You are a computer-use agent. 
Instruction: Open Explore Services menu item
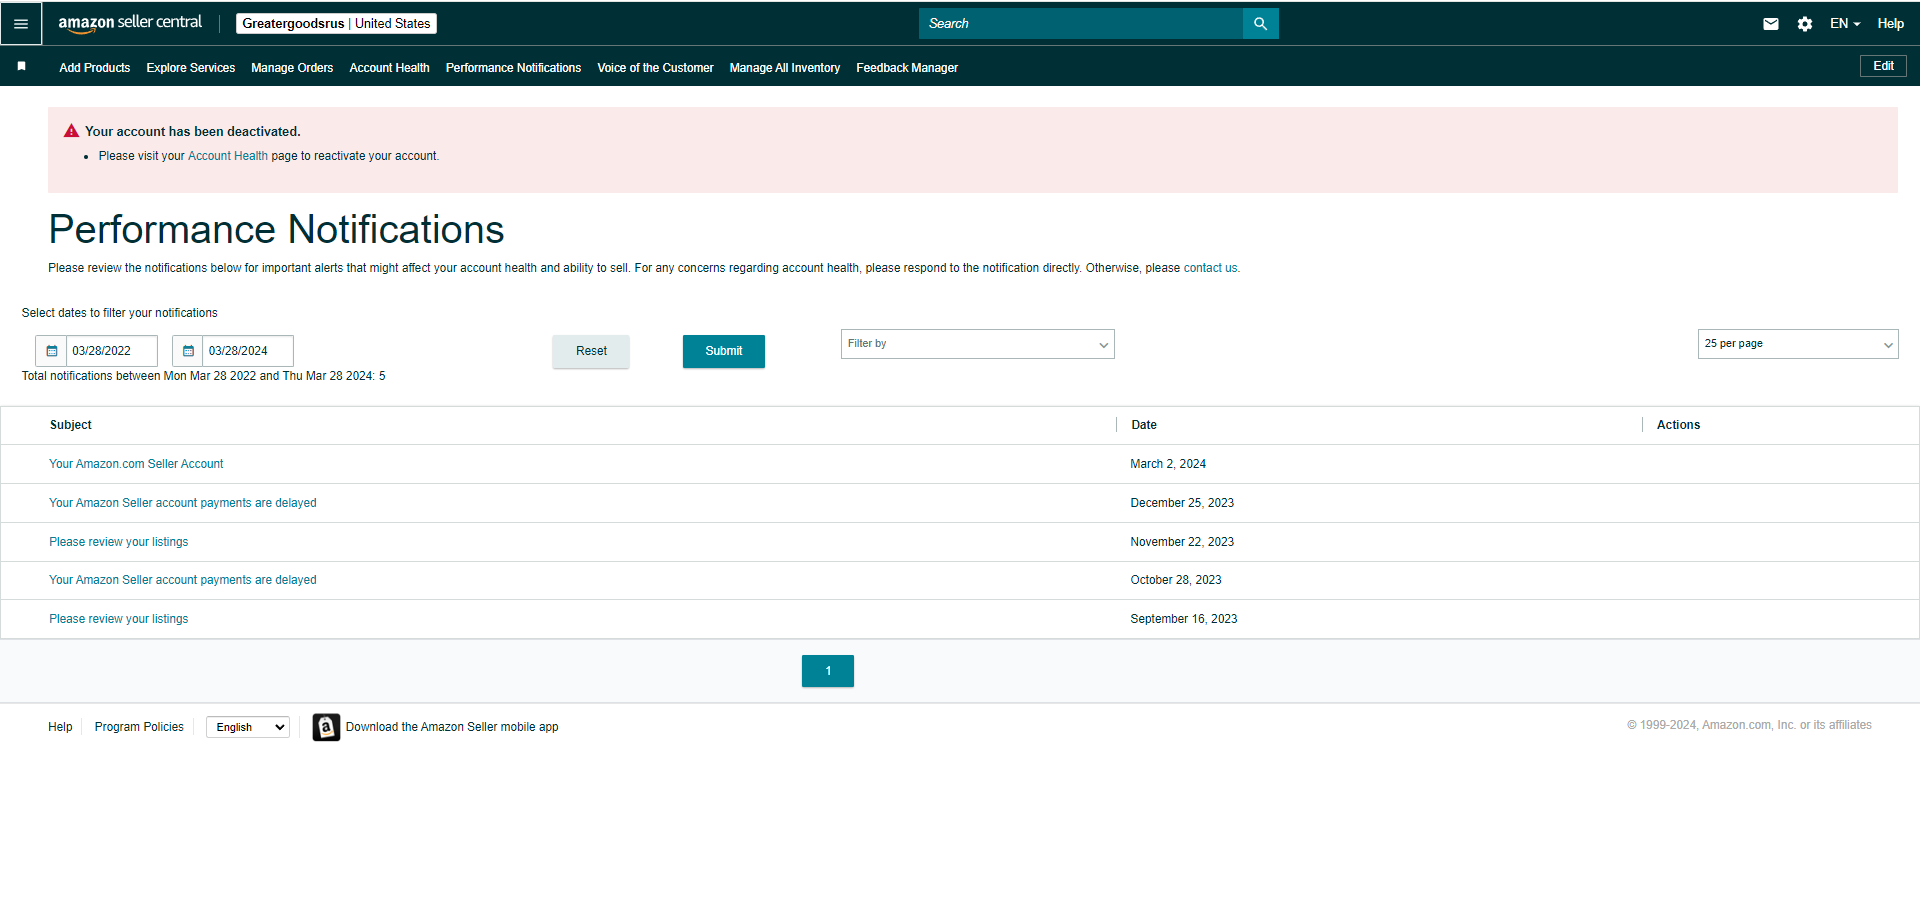click(x=191, y=68)
